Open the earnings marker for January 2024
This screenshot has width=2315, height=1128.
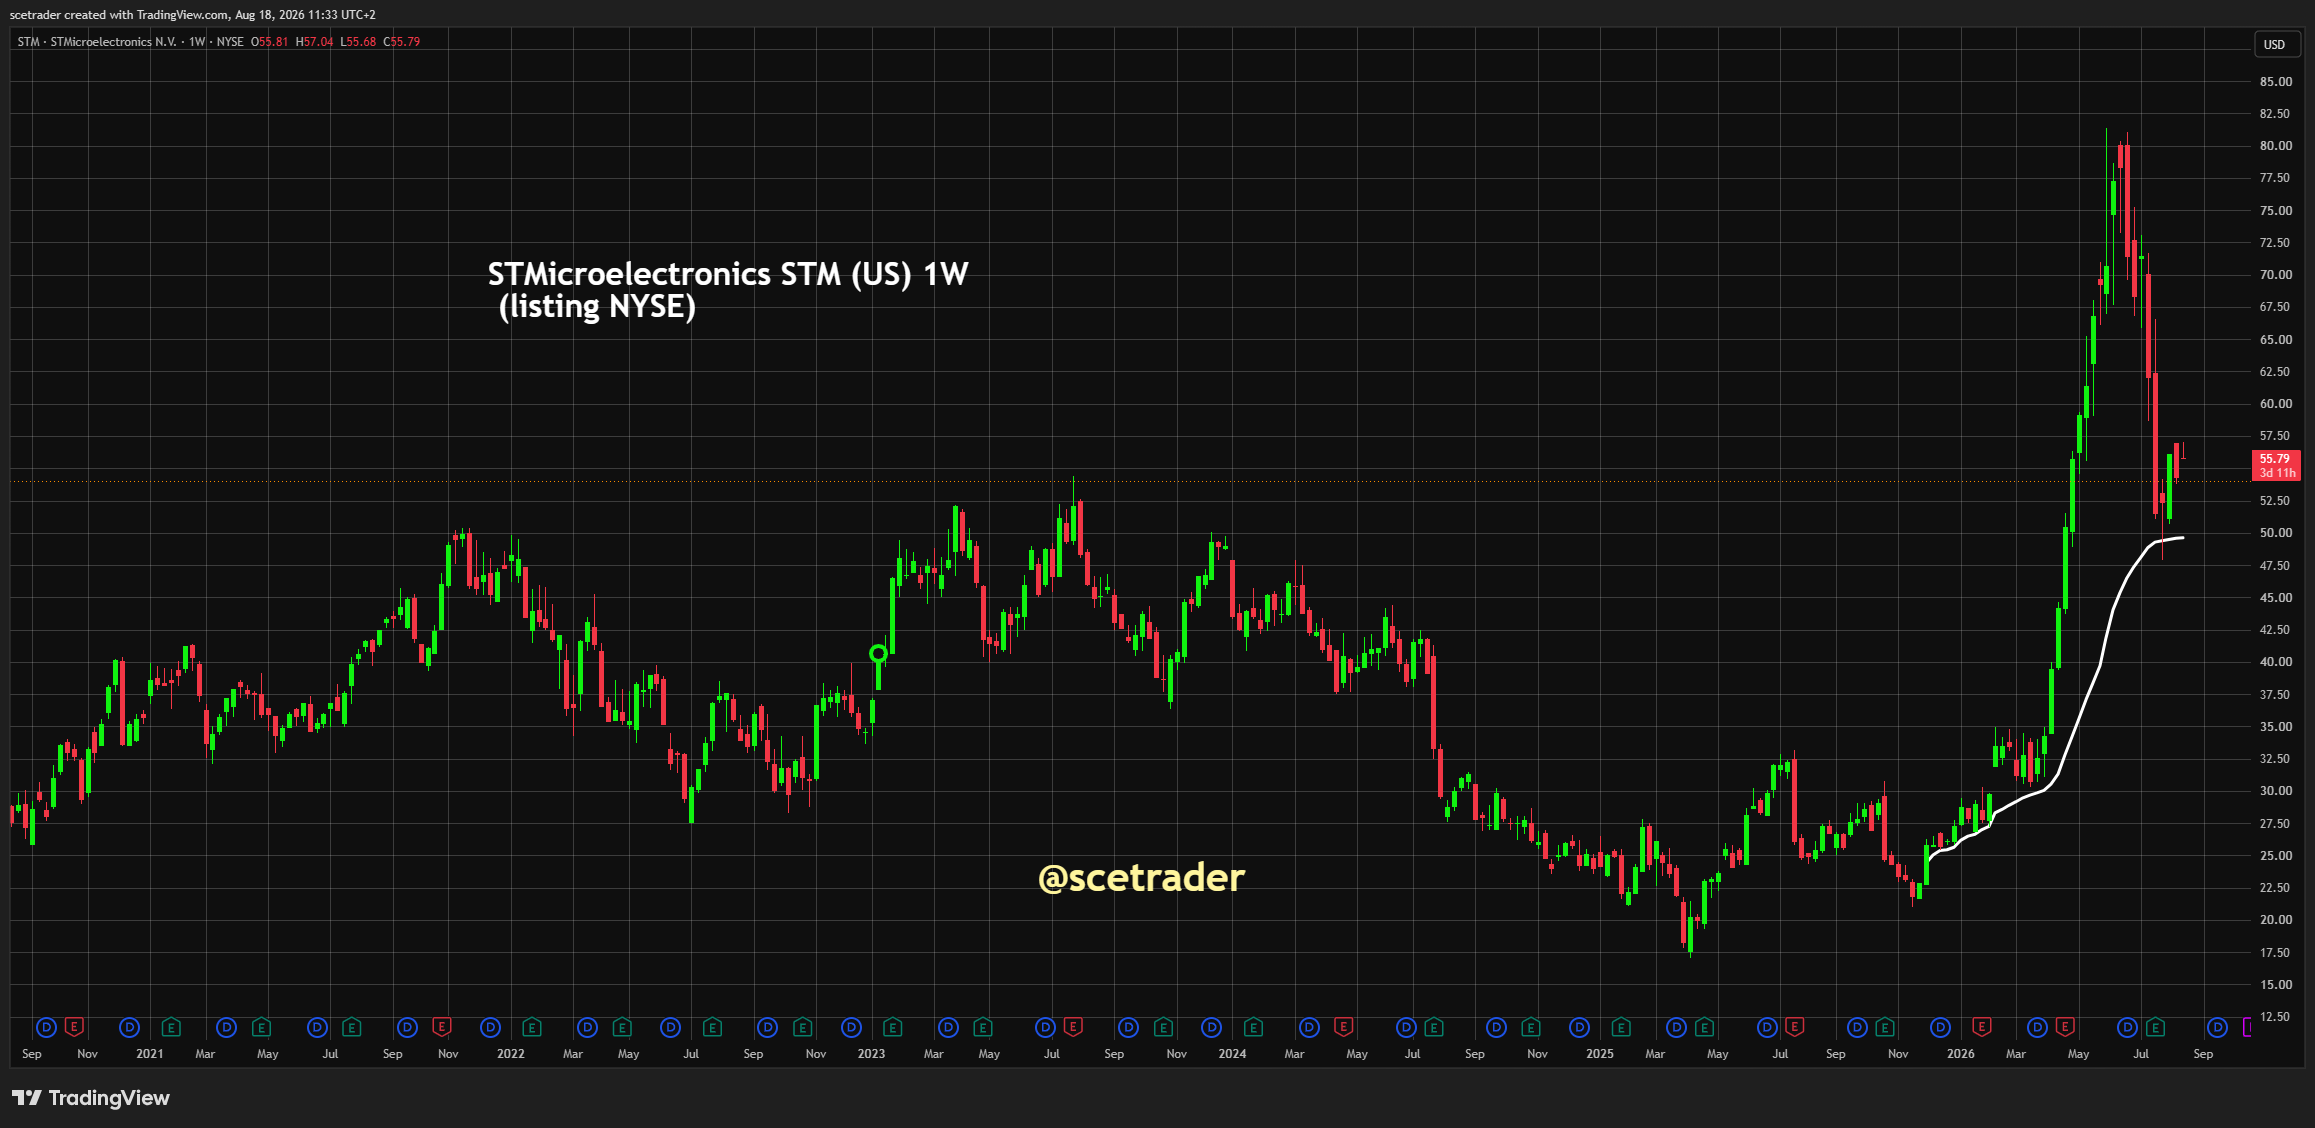coord(1253,1027)
